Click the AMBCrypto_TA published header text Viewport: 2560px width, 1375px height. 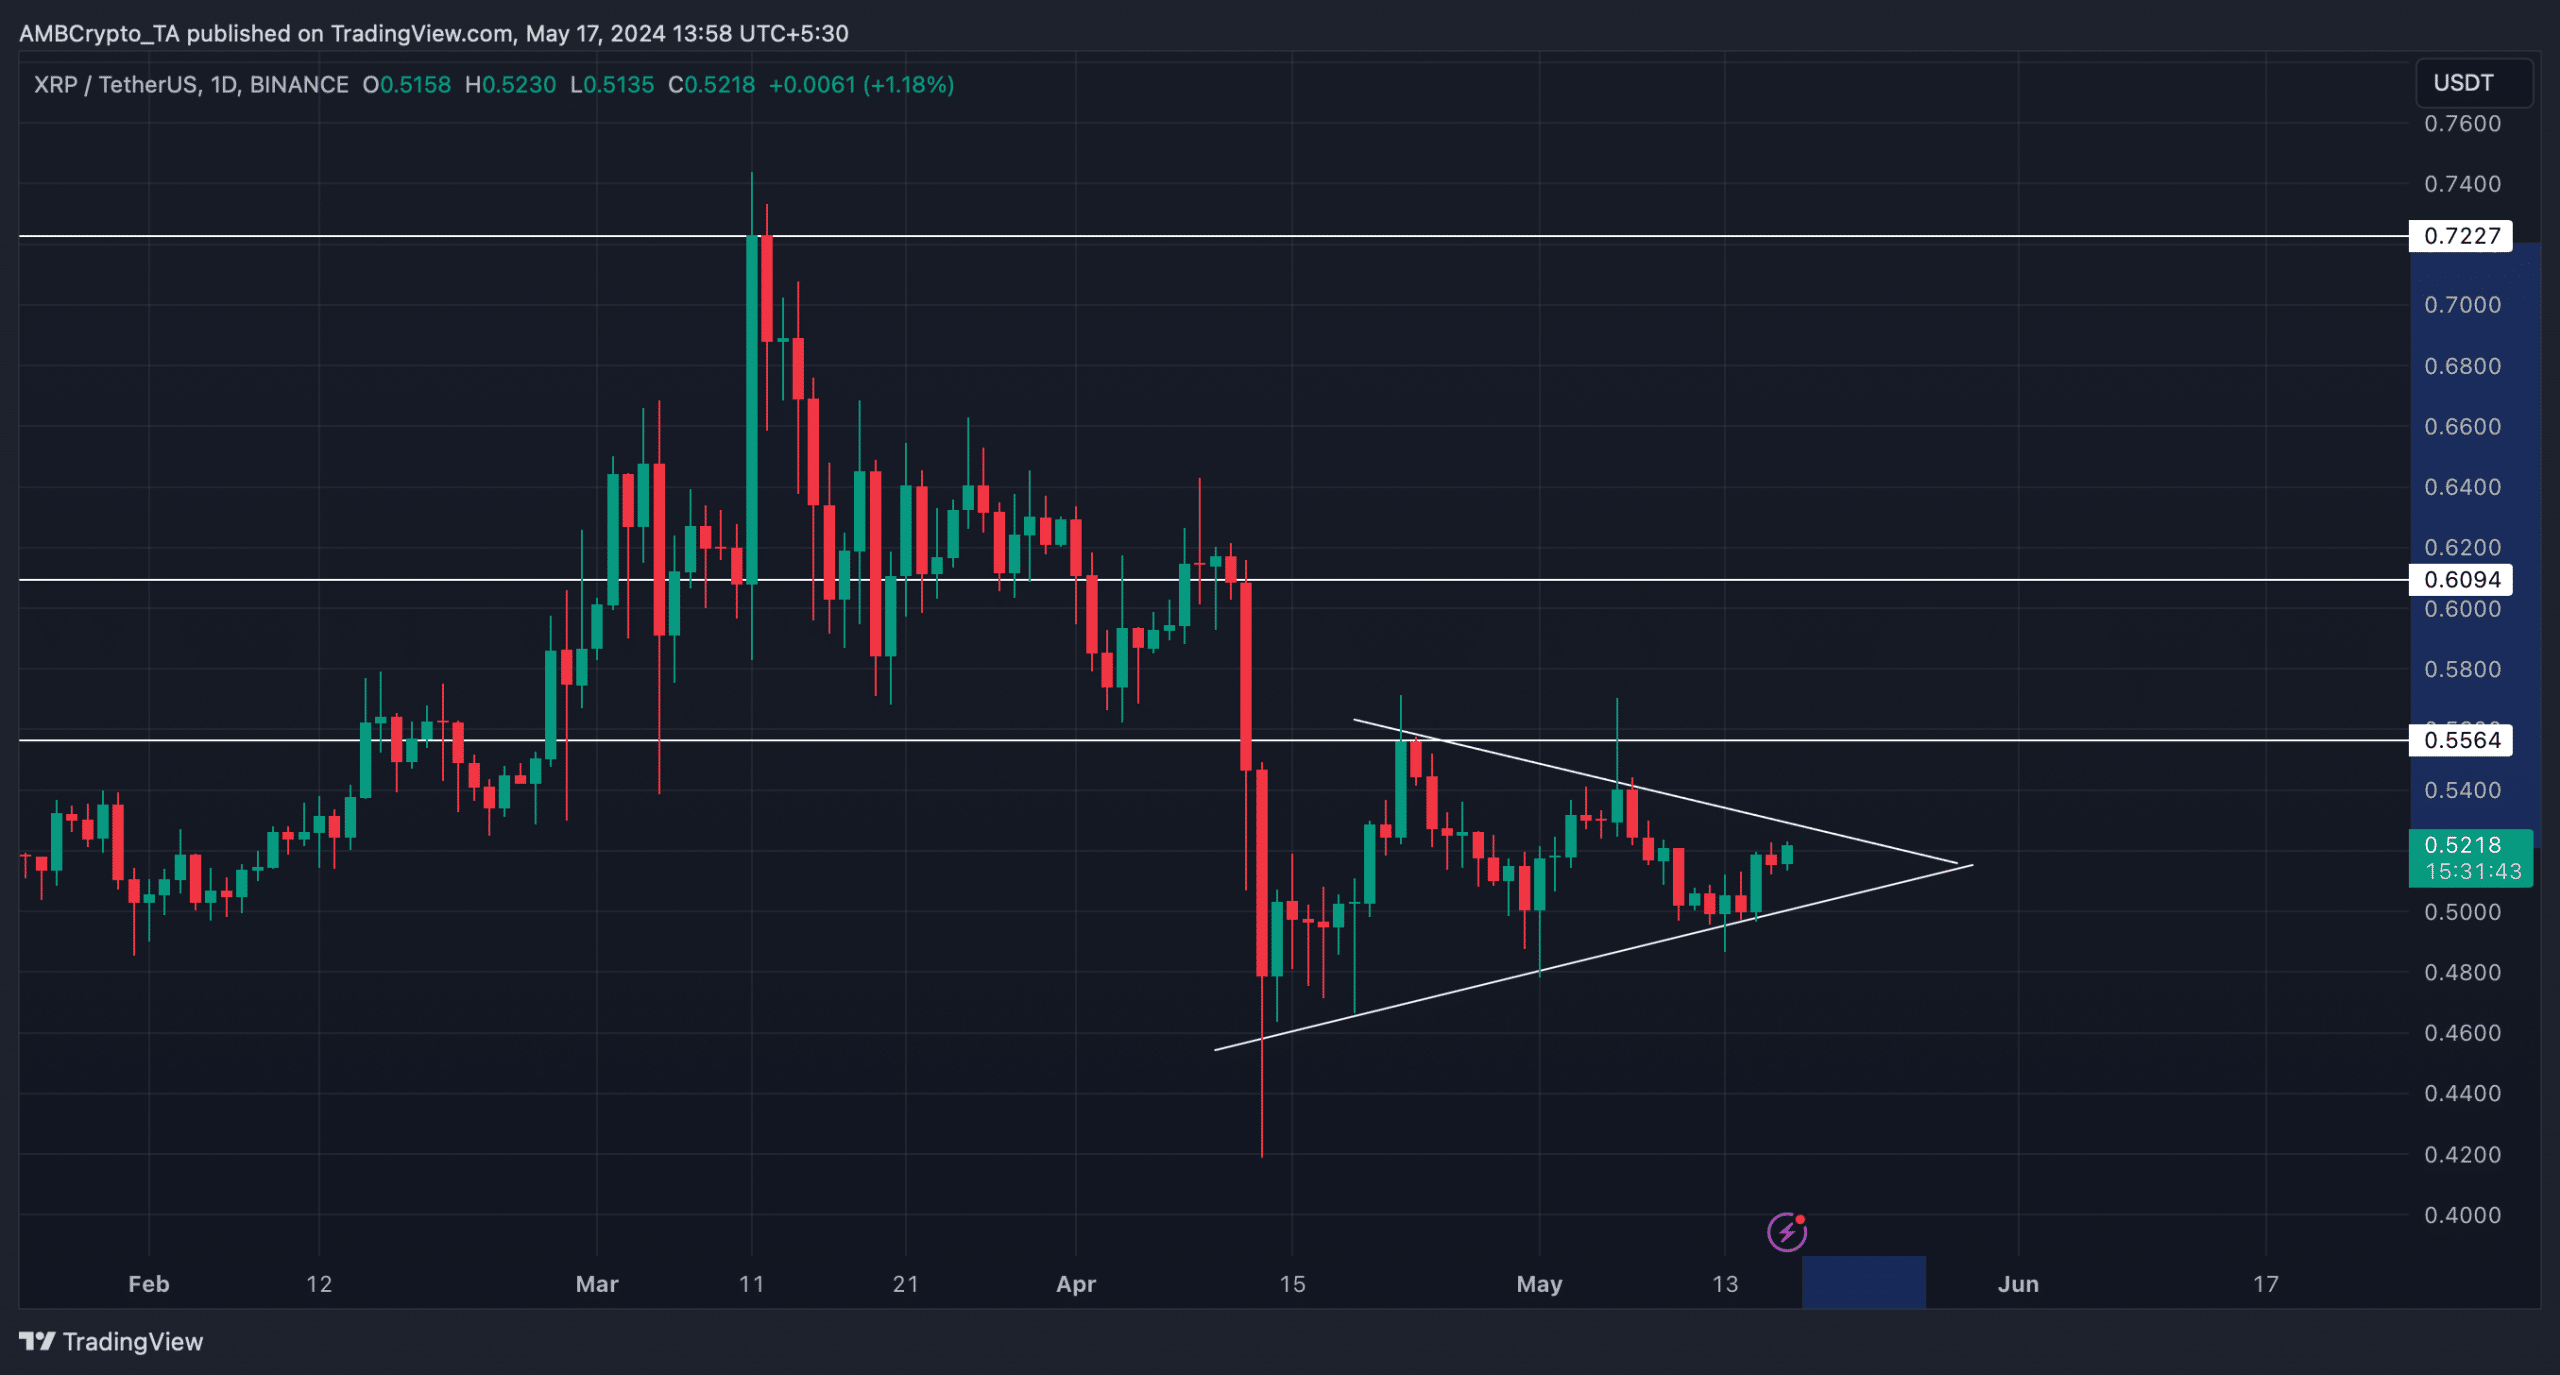point(434,33)
